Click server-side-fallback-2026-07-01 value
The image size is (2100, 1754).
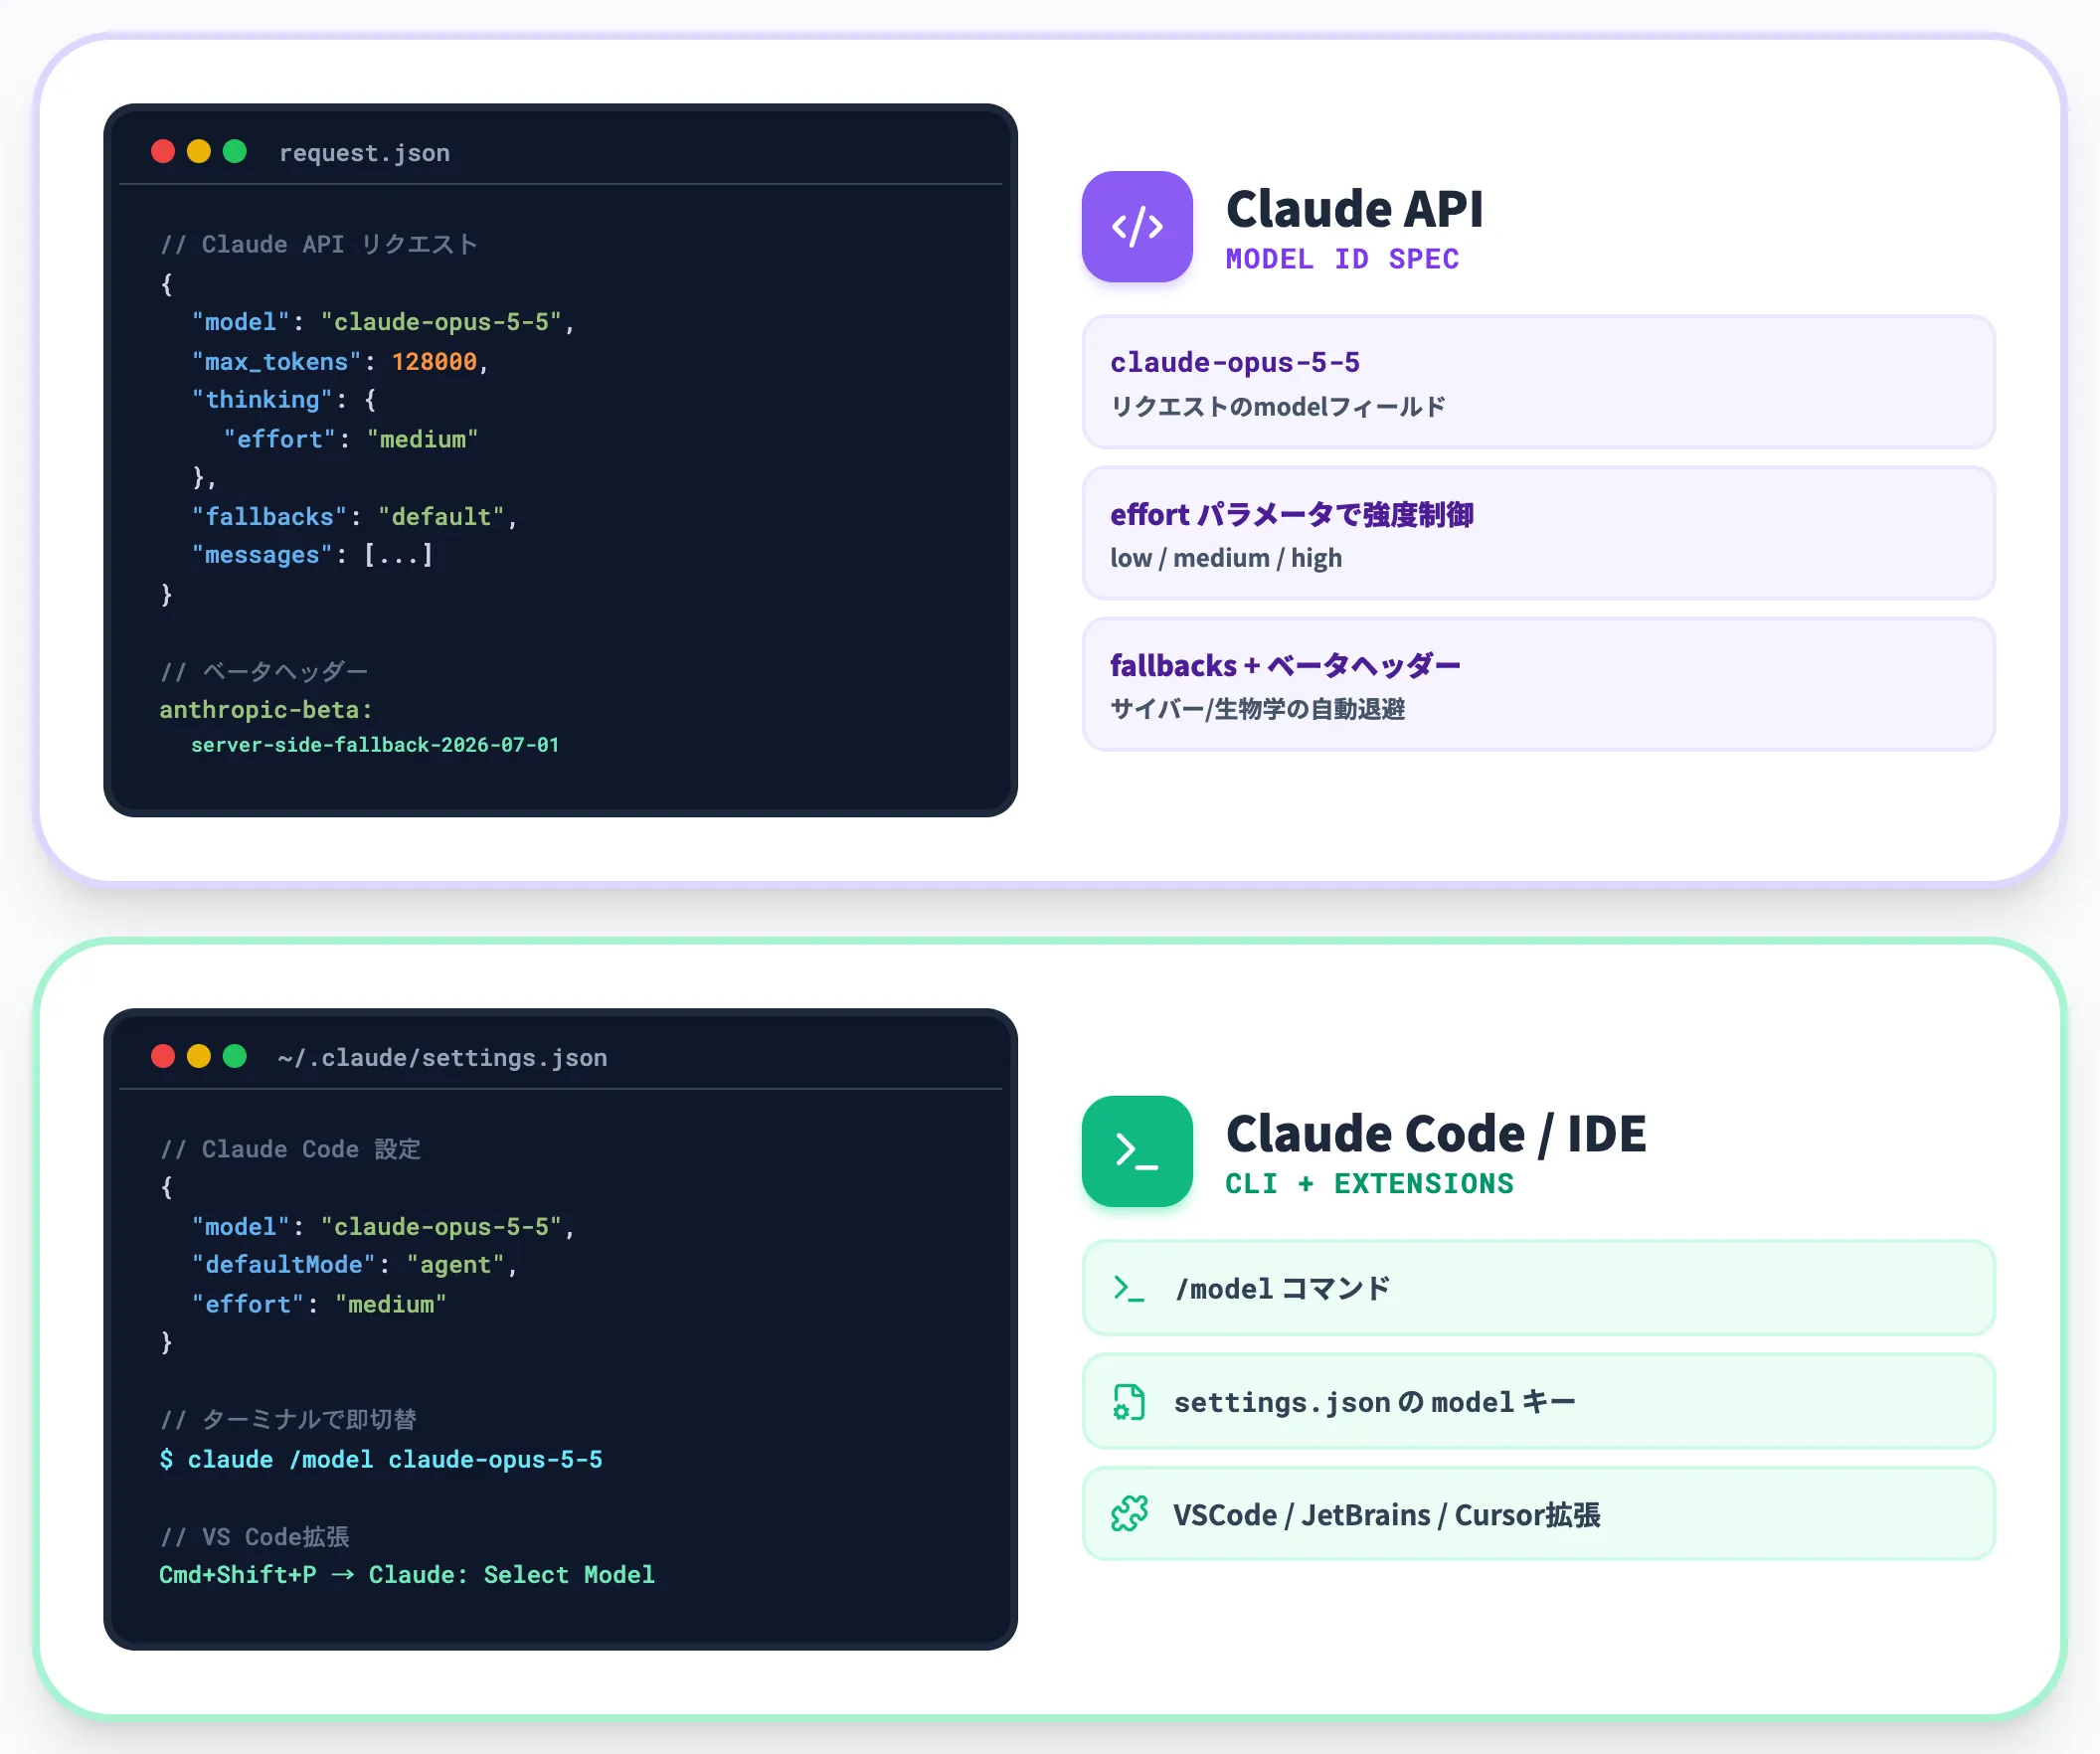point(375,745)
